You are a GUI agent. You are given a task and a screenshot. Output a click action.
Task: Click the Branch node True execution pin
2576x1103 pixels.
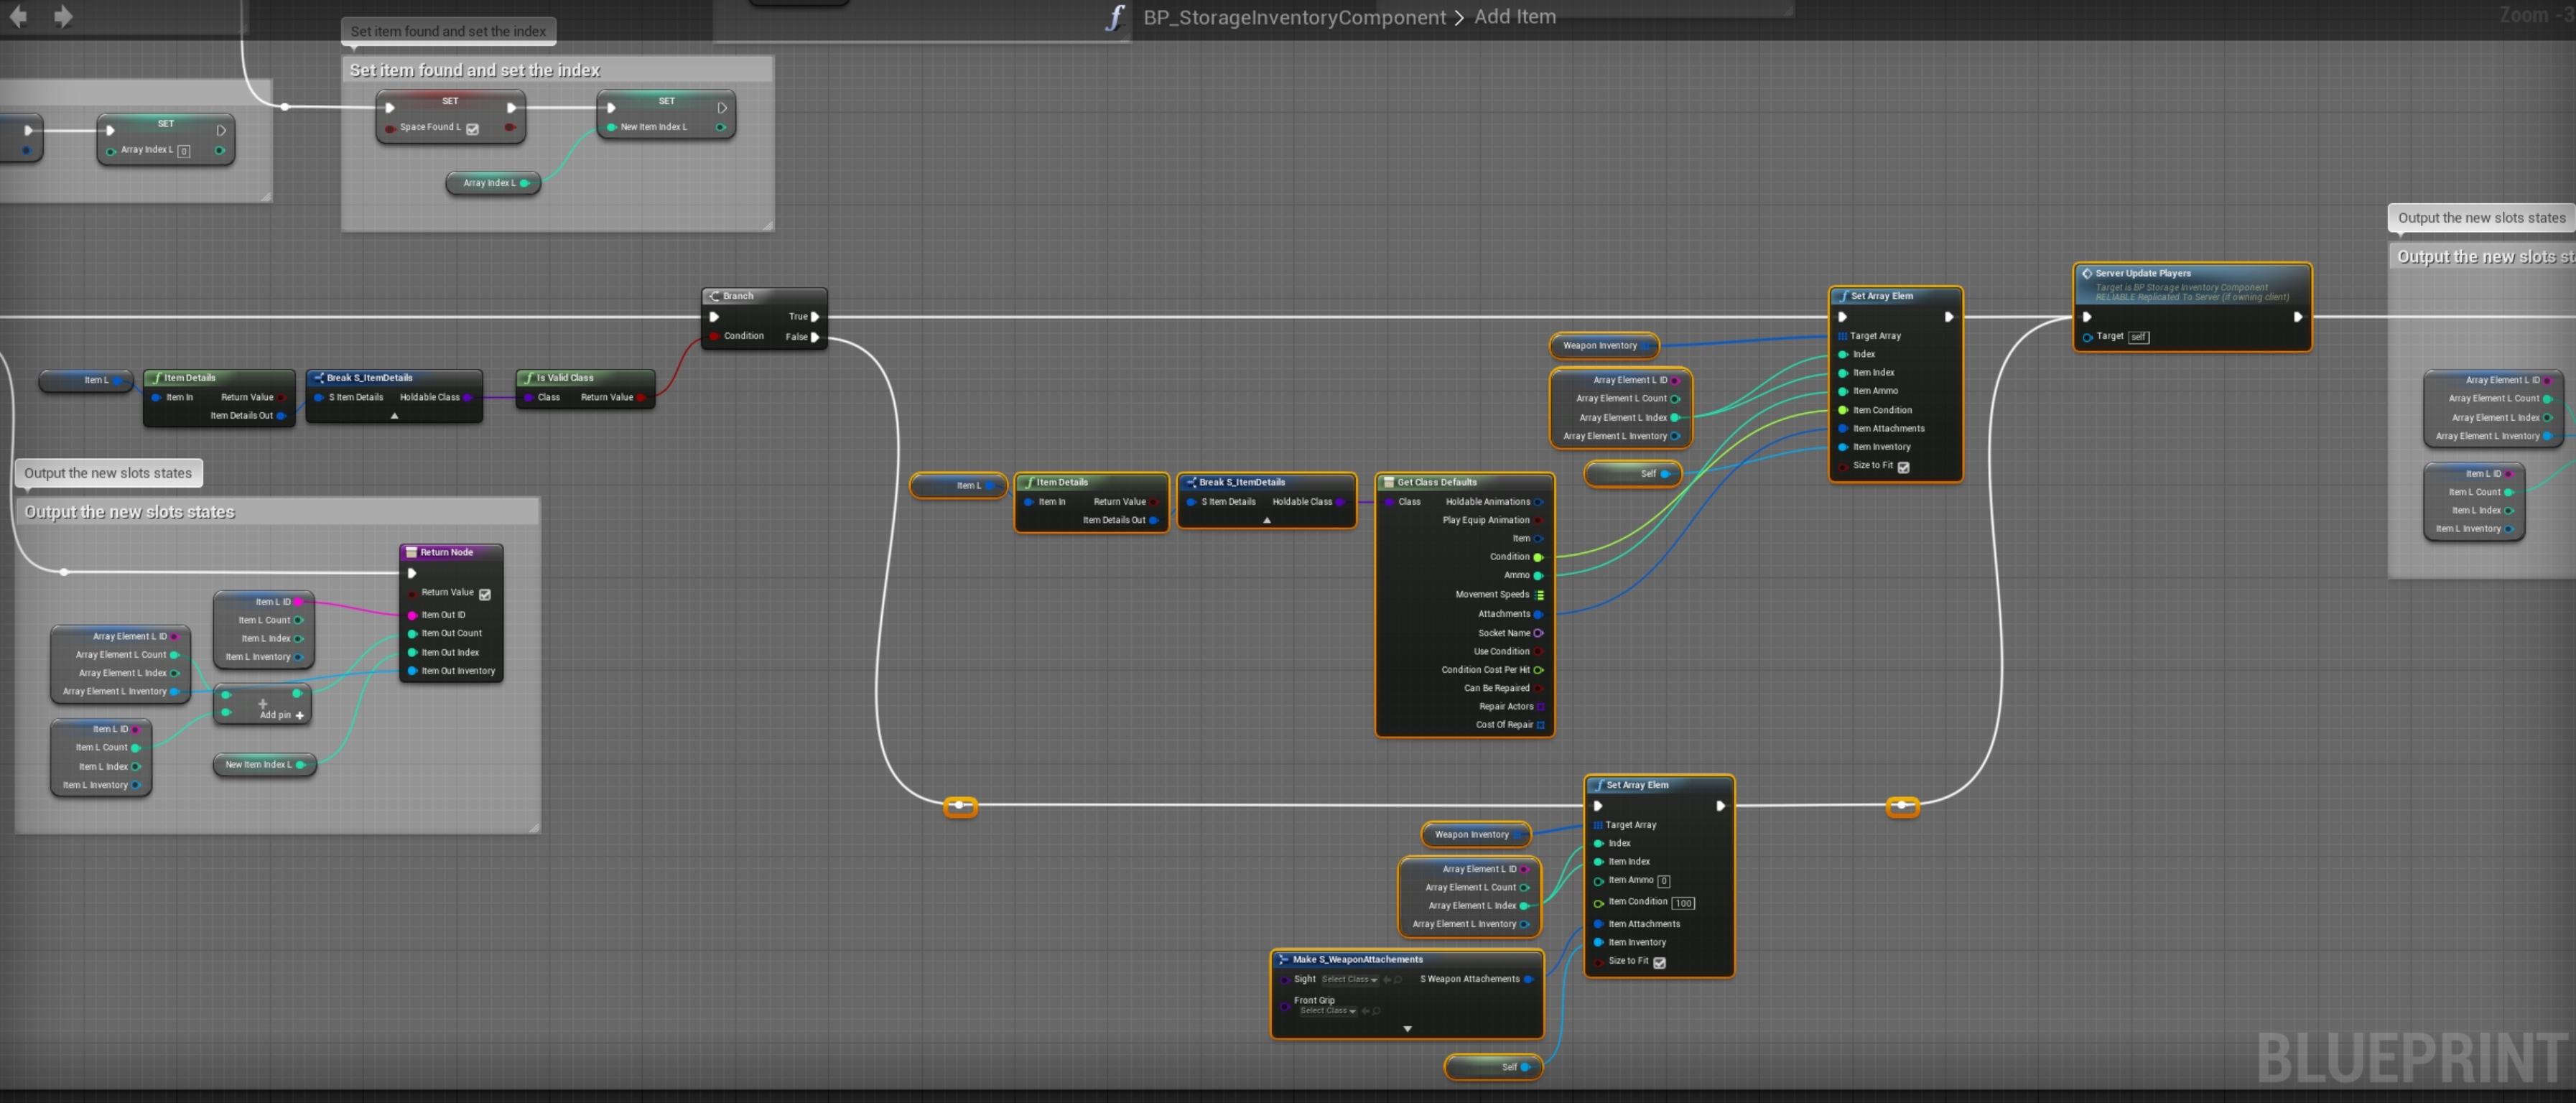(815, 316)
